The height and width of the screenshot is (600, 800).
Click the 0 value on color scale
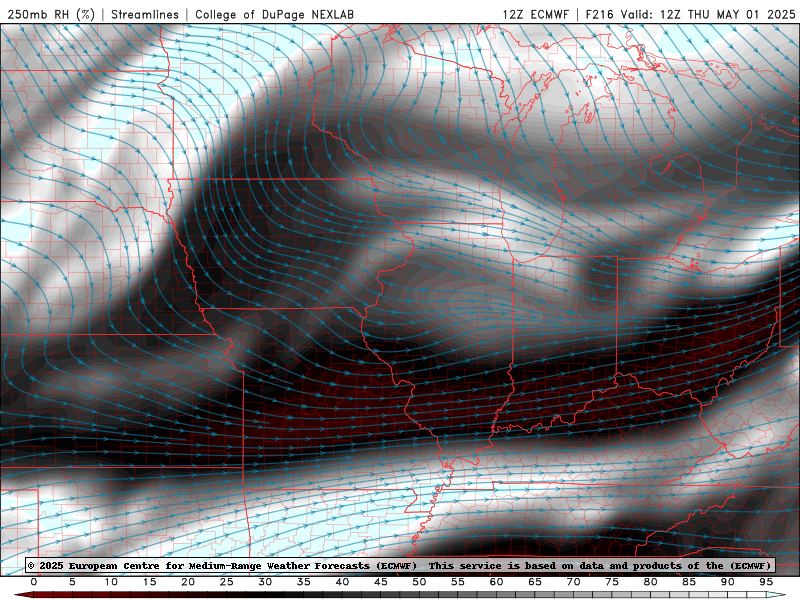pos(34,582)
